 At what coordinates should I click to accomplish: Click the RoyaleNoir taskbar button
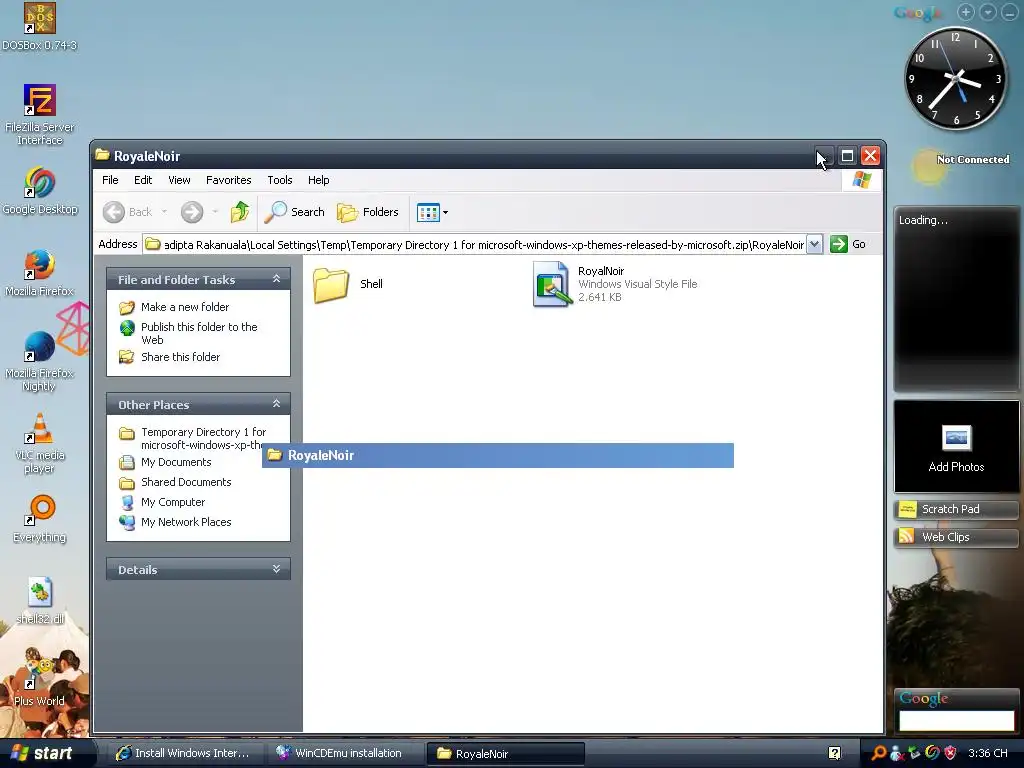tap(504, 753)
